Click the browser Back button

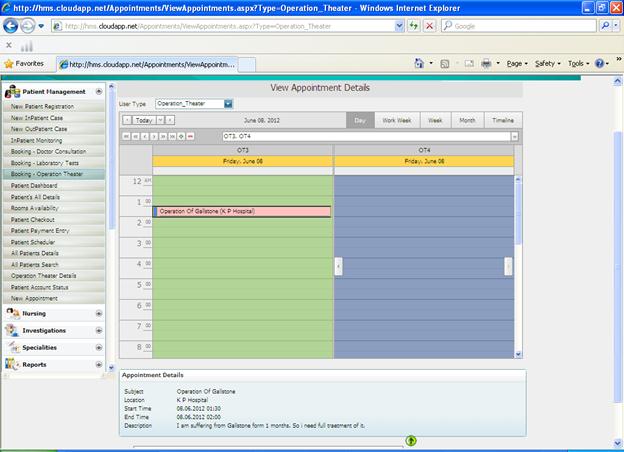click(x=11, y=25)
